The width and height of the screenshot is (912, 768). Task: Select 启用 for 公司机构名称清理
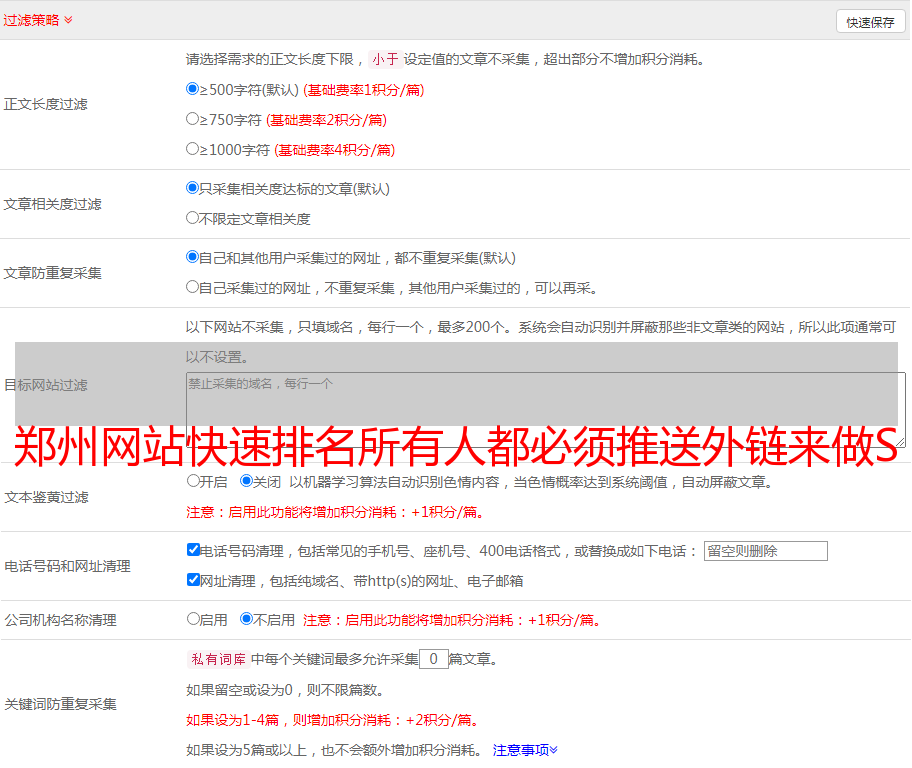193,619
